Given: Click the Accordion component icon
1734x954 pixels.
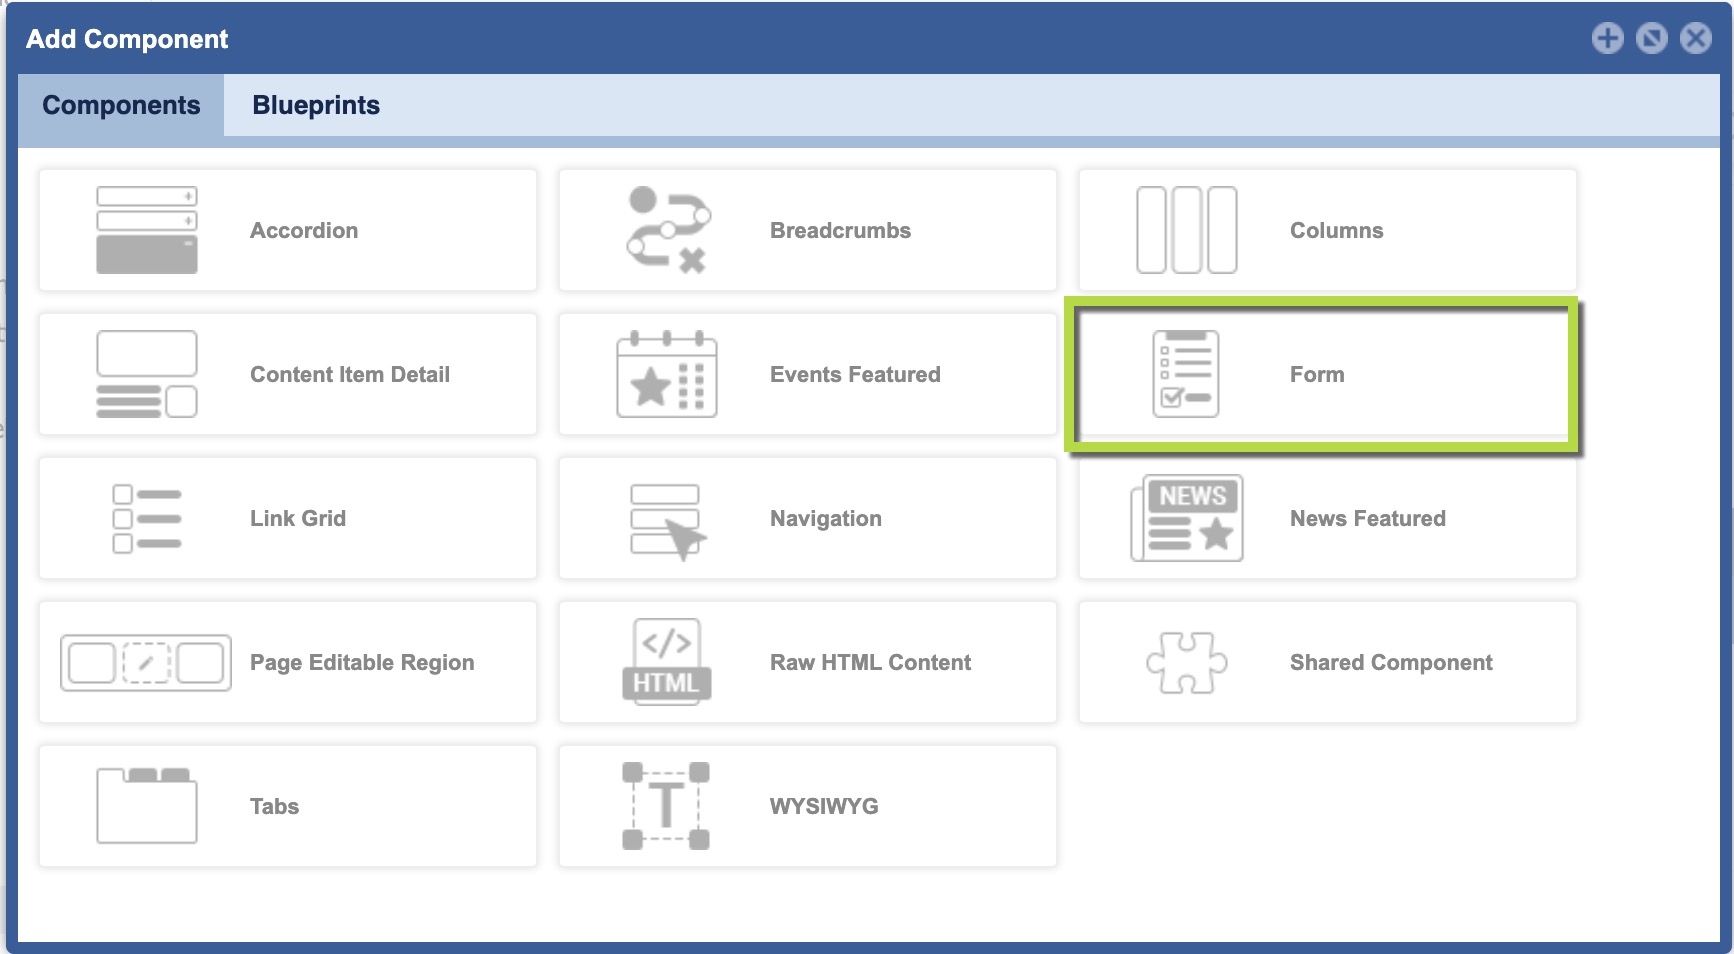Looking at the screenshot, I should (x=147, y=230).
